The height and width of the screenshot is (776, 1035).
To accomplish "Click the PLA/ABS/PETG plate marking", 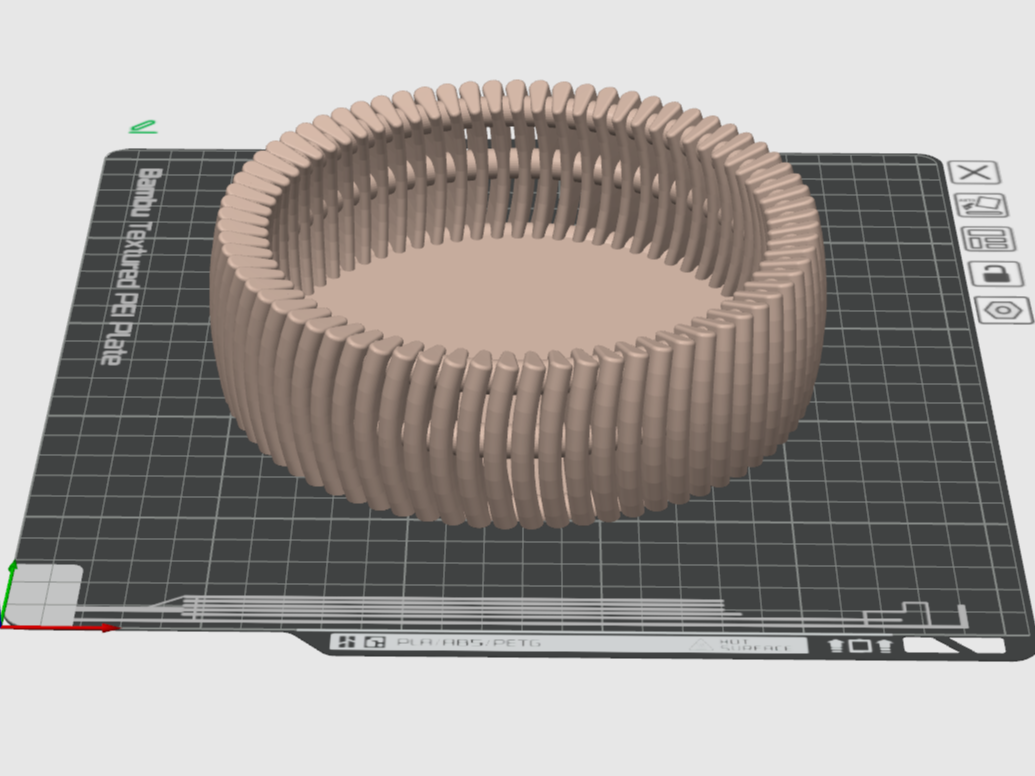I will (469, 642).
